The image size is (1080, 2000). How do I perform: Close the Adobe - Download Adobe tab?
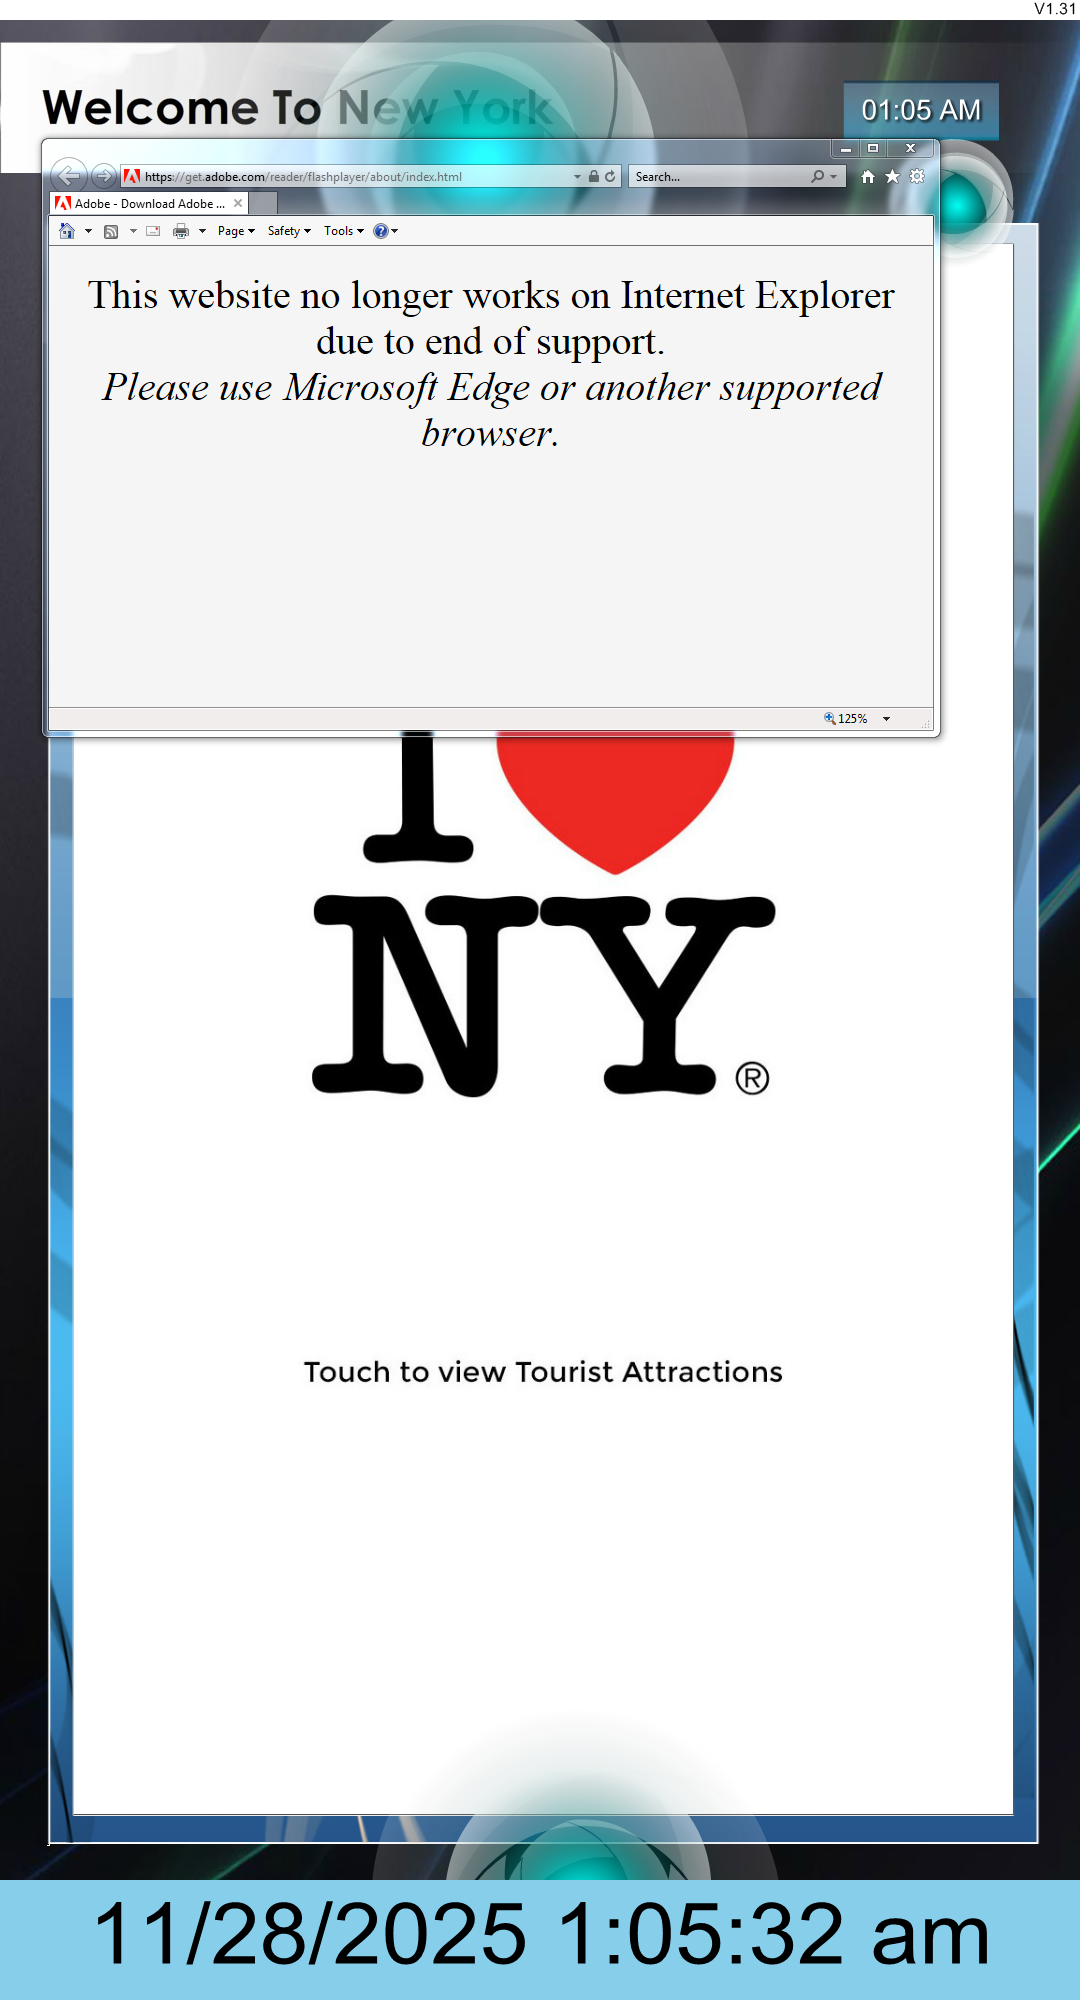click(x=238, y=203)
